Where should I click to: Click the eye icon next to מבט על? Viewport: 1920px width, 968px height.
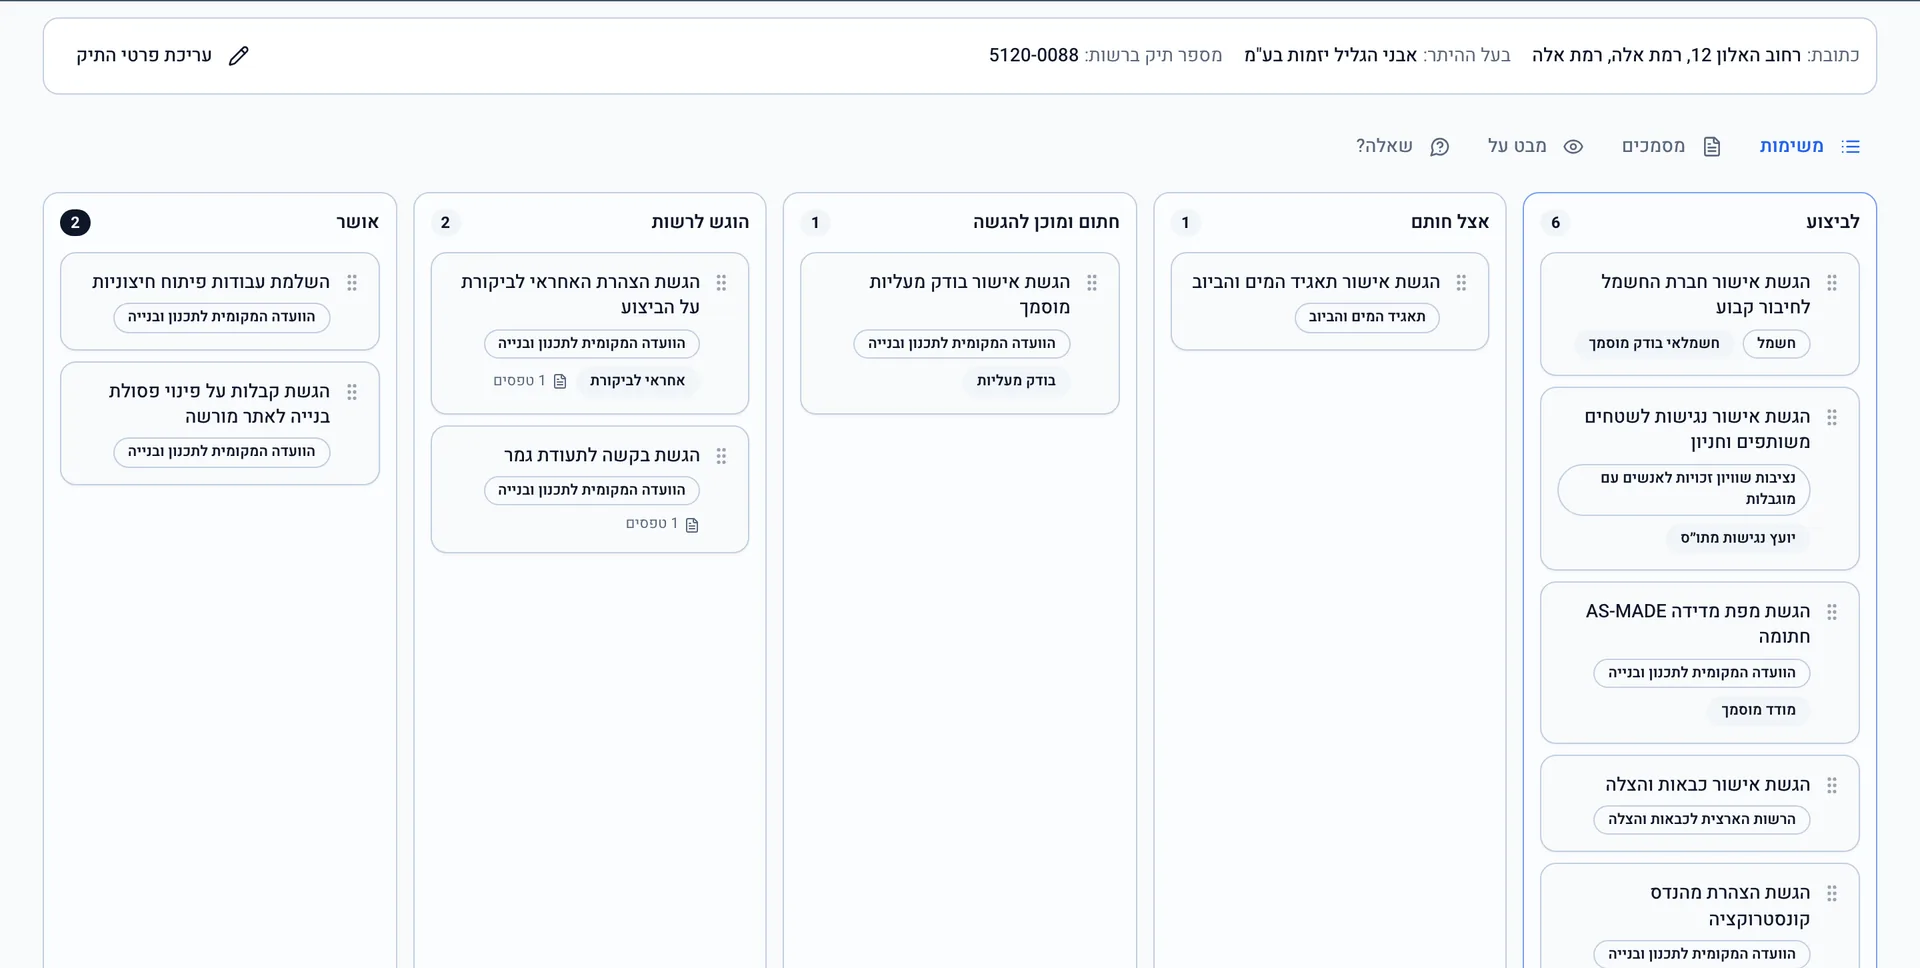1573,147
